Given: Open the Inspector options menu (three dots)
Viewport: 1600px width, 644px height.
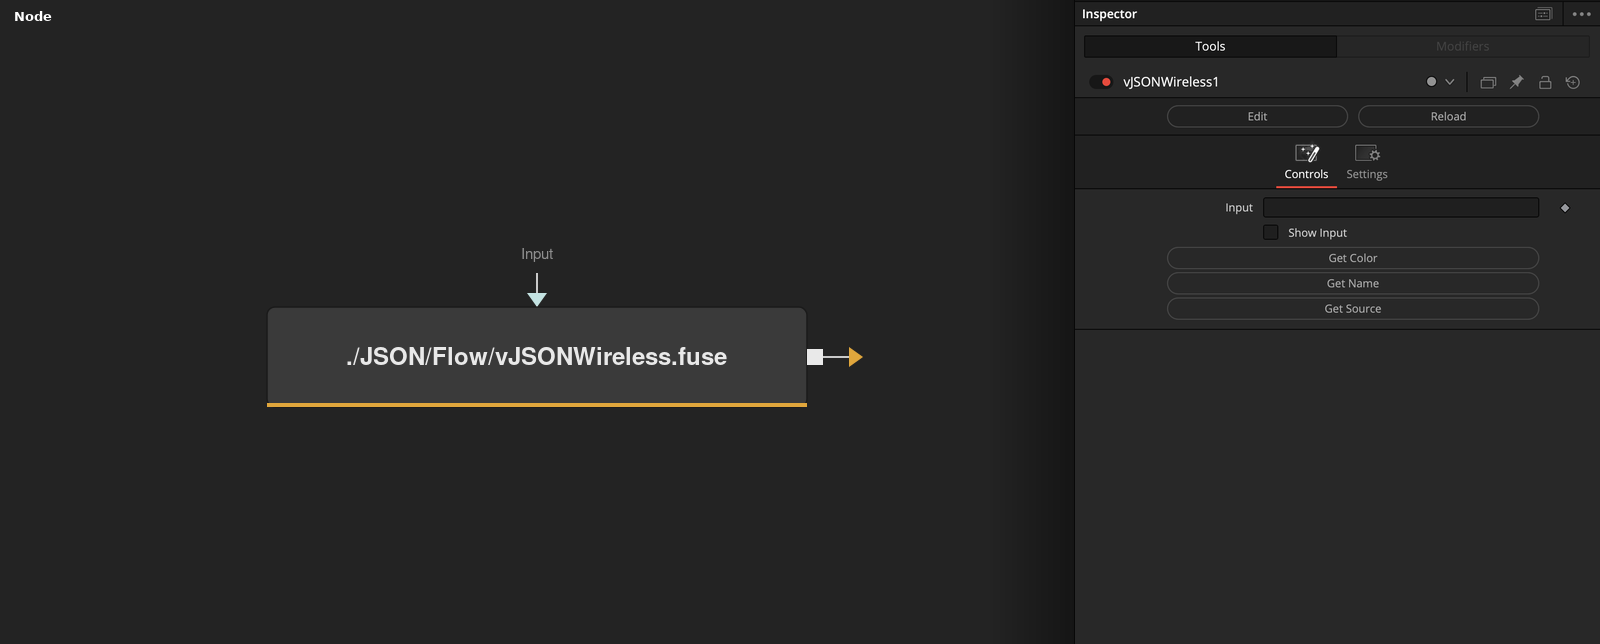Looking at the screenshot, I should point(1581,14).
